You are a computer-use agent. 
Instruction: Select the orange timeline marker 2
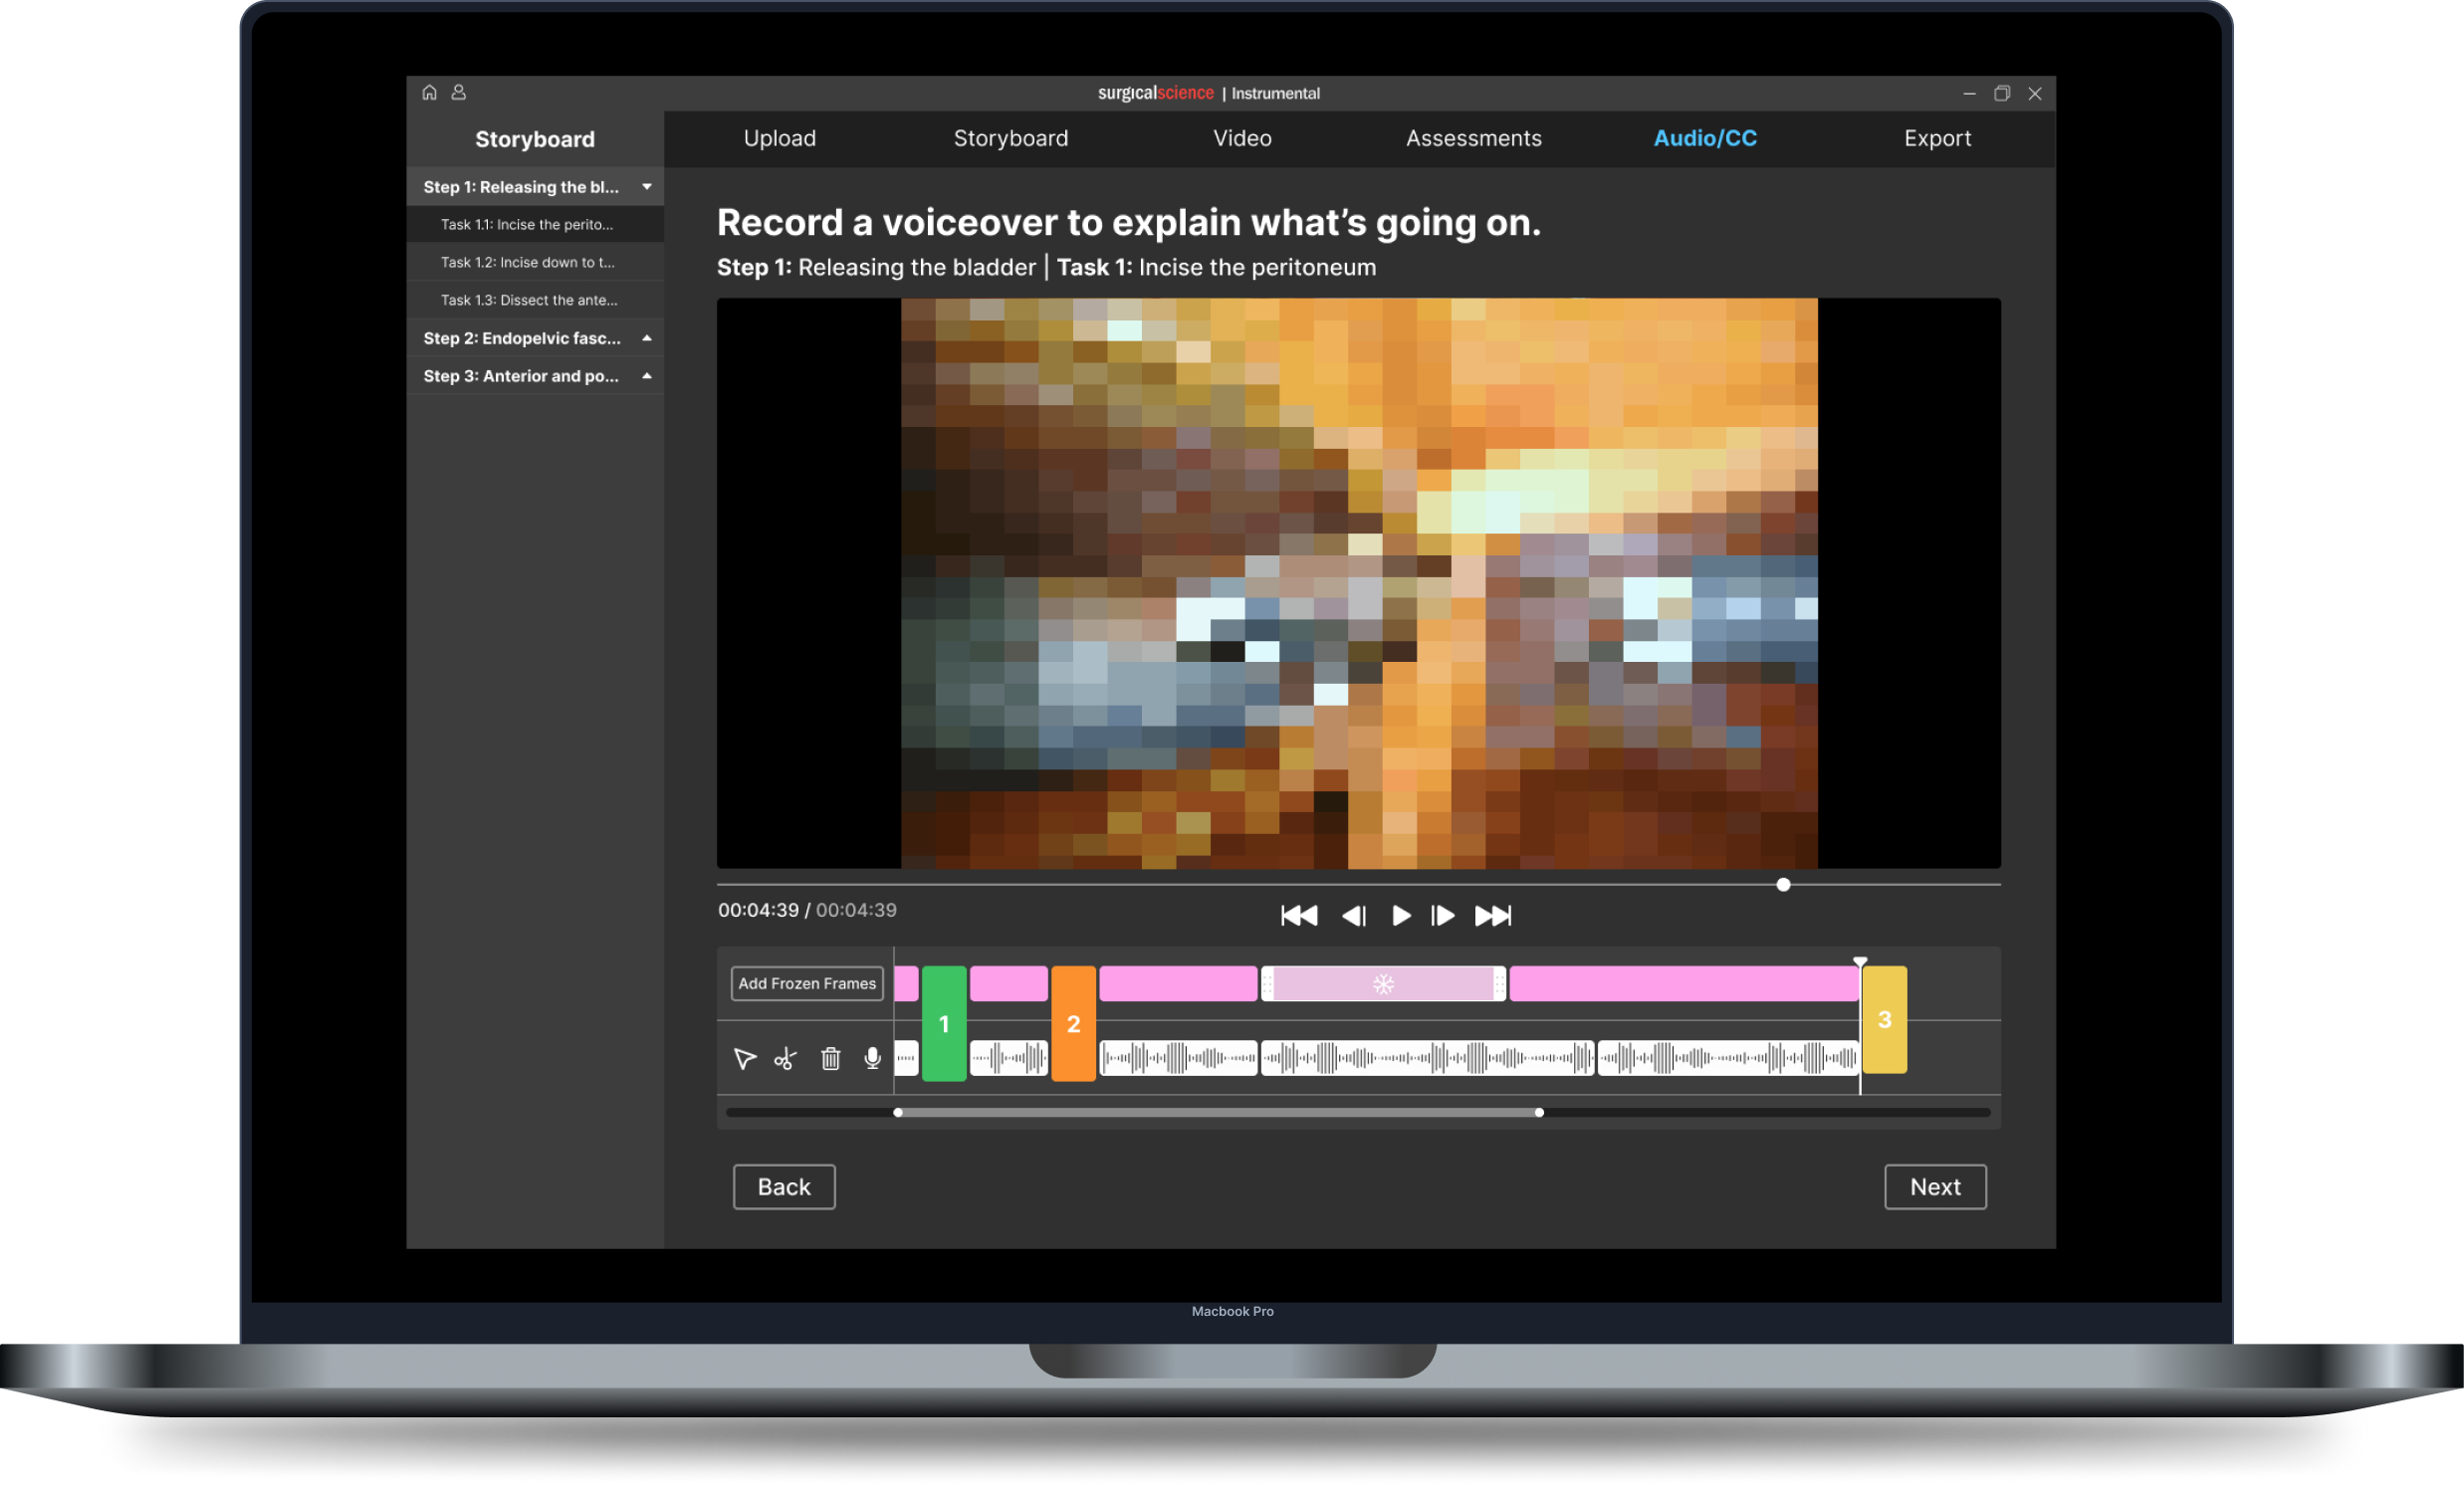point(1073,1023)
